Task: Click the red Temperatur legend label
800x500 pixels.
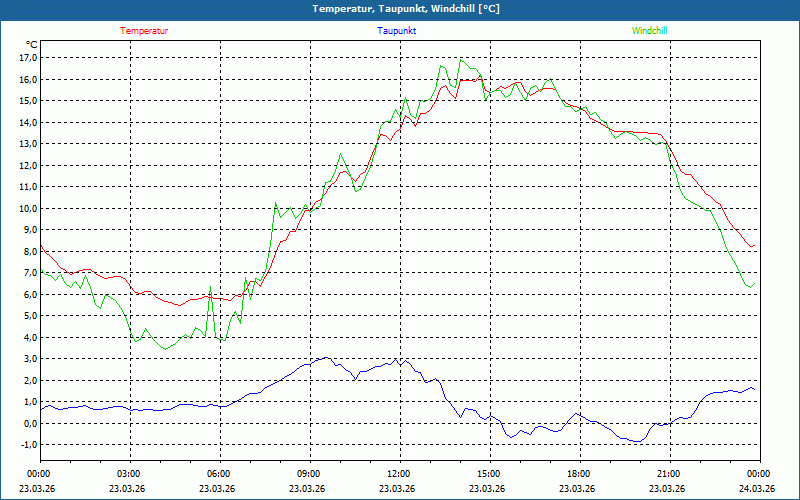Action: pyautogui.click(x=144, y=31)
